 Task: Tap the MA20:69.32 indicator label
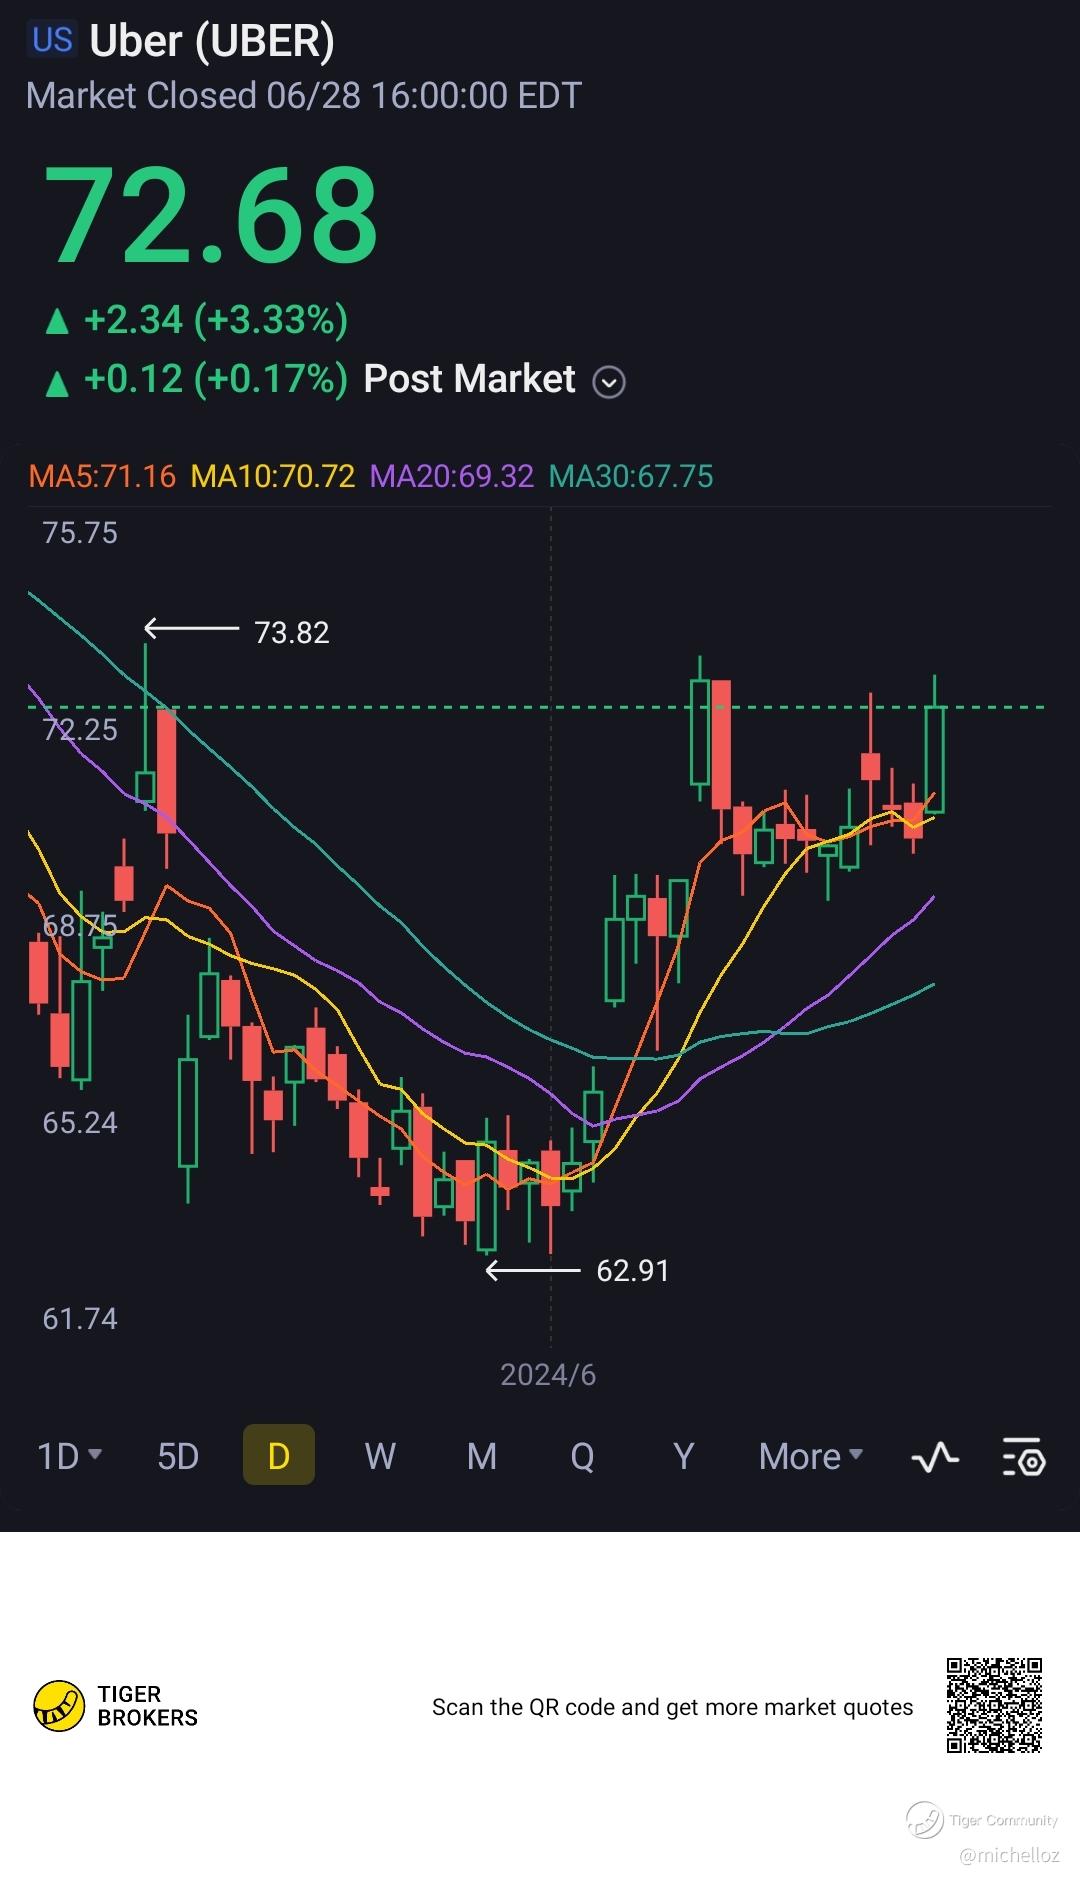point(452,476)
